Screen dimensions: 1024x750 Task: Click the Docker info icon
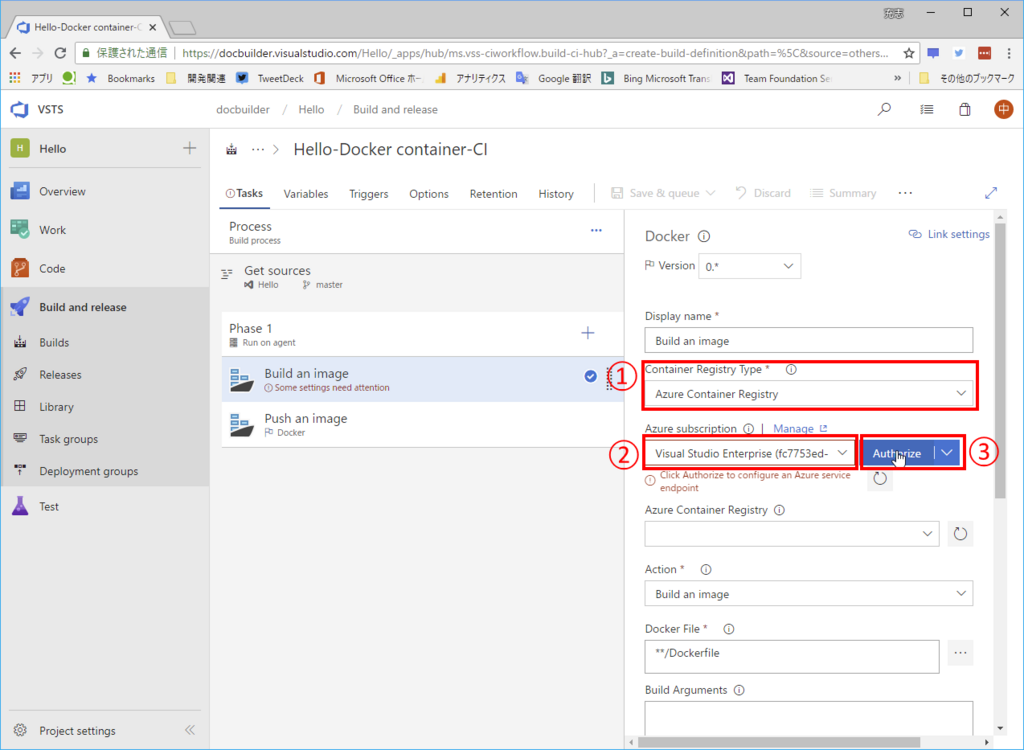click(704, 236)
